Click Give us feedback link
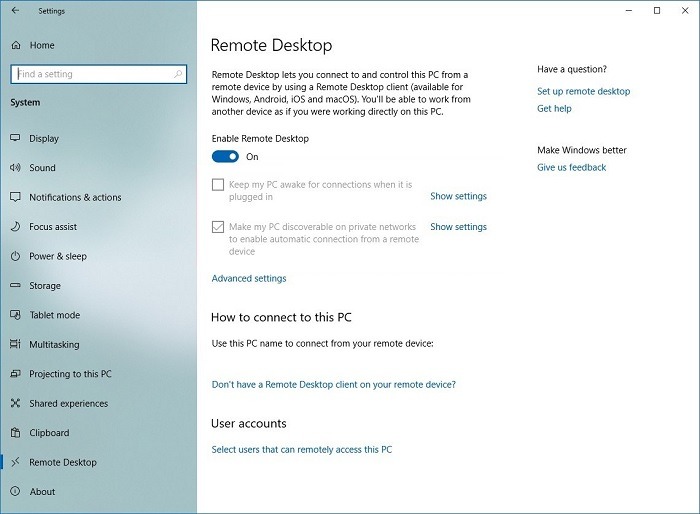Image resolution: width=700 pixels, height=514 pixels. click(x=571, y=167)
